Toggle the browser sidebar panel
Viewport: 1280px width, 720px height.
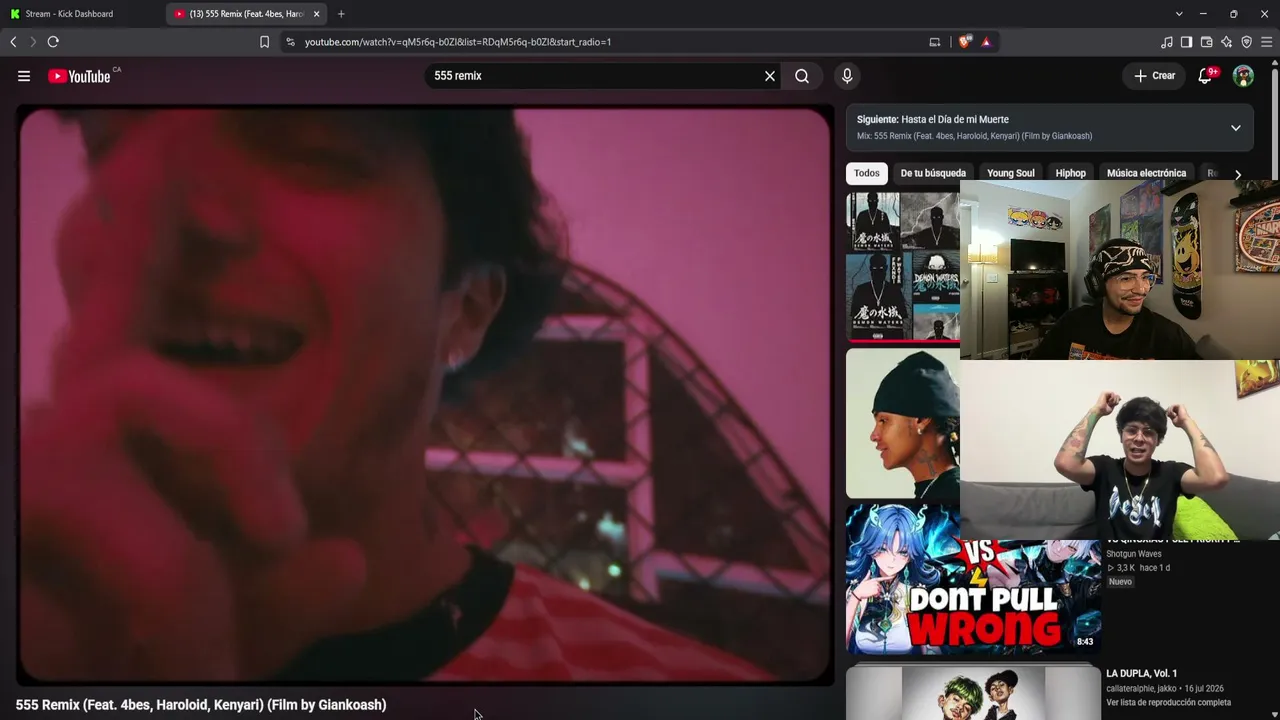click(x=1187, y=42)
